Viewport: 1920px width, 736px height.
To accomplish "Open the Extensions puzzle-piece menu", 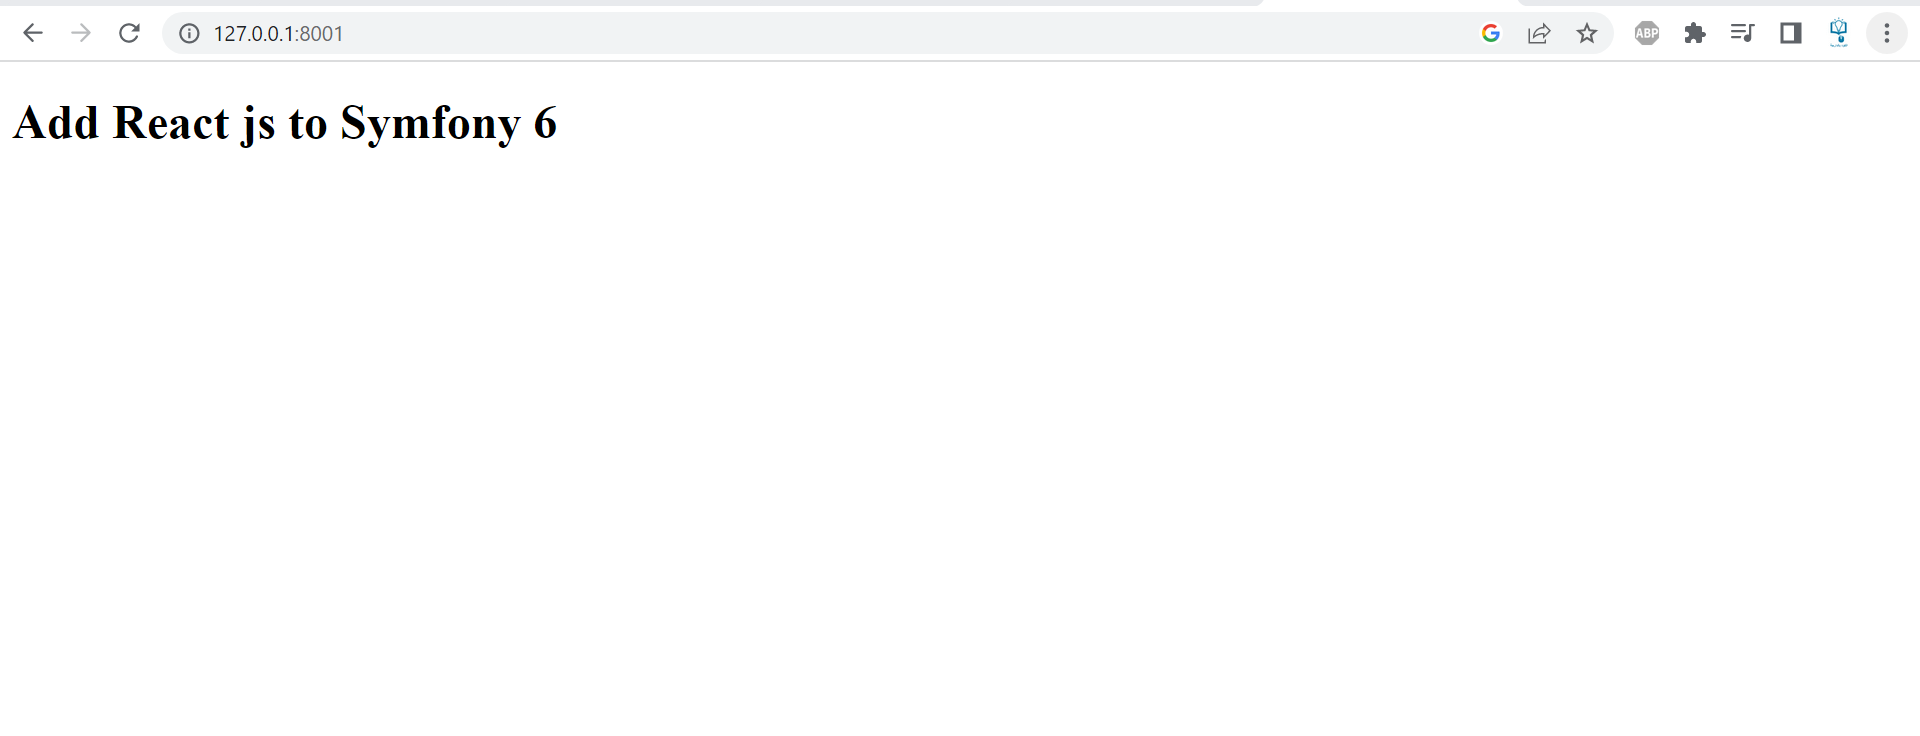I will (1695, 33).
